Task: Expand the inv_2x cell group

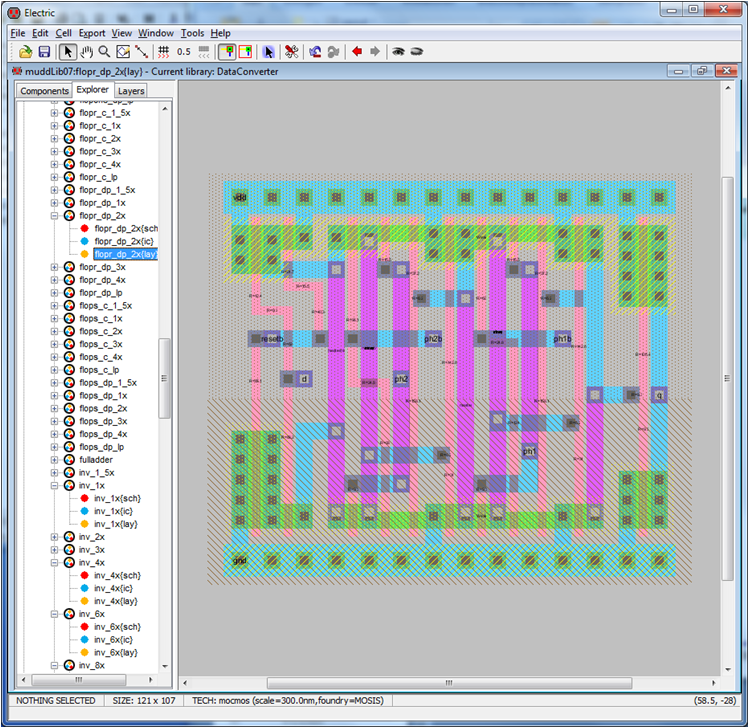Action: click(55, 537)
